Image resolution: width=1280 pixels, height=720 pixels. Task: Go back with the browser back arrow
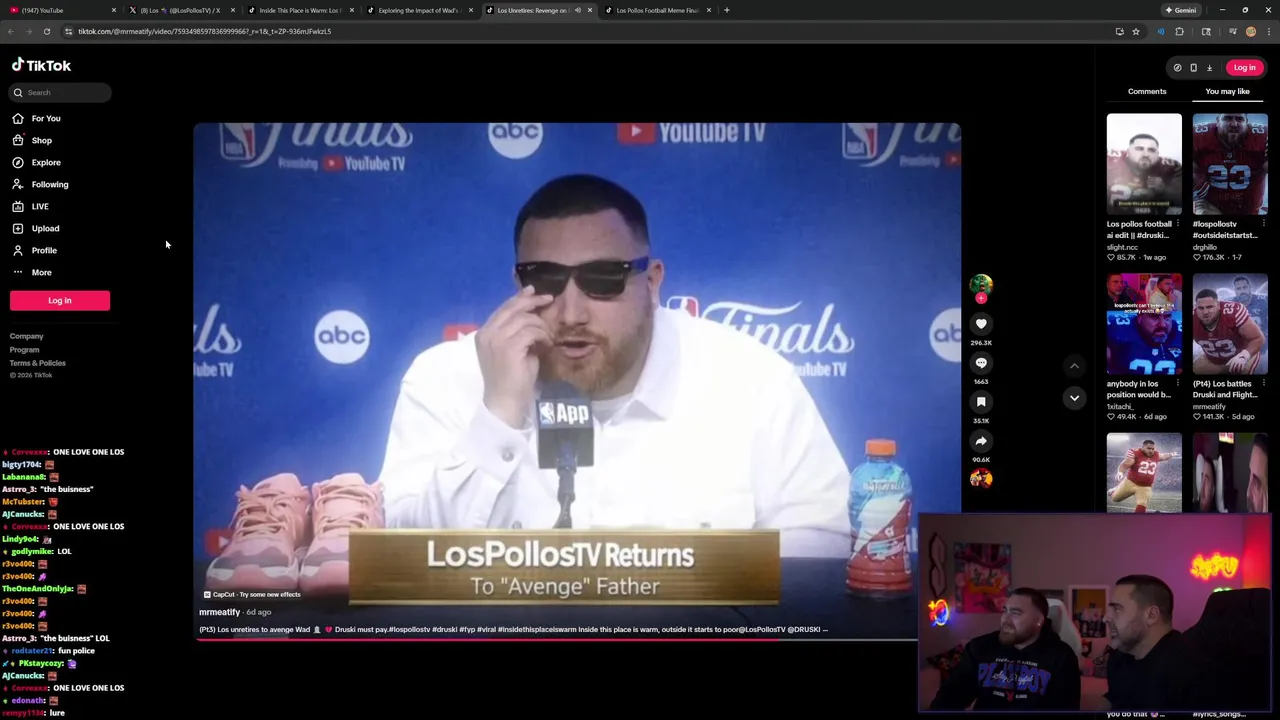click(11, 31)
